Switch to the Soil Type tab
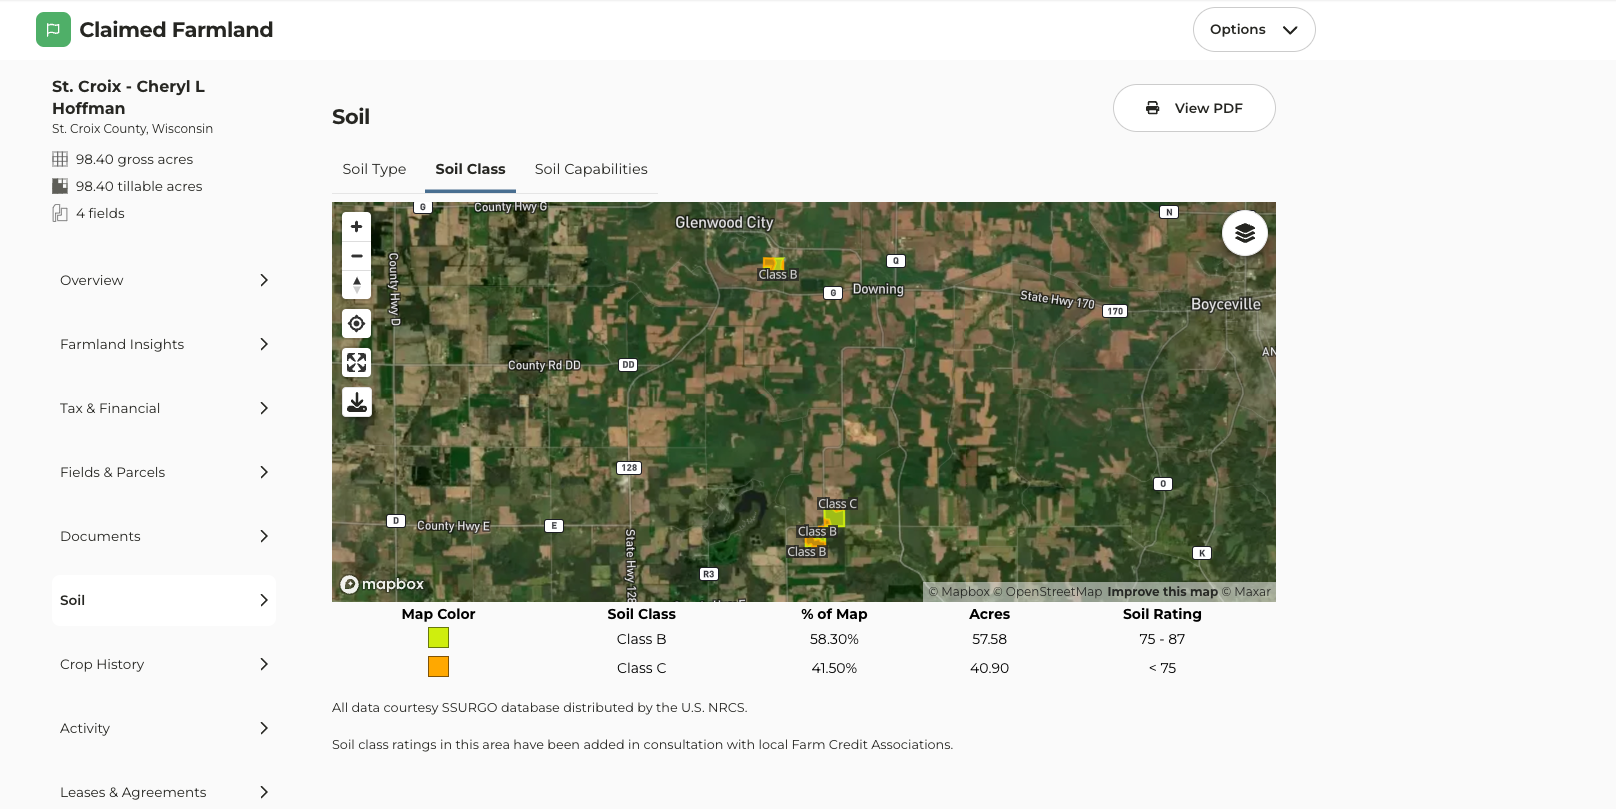The height and width of the screenshot is (809, 1616). (x=374, y=169)
